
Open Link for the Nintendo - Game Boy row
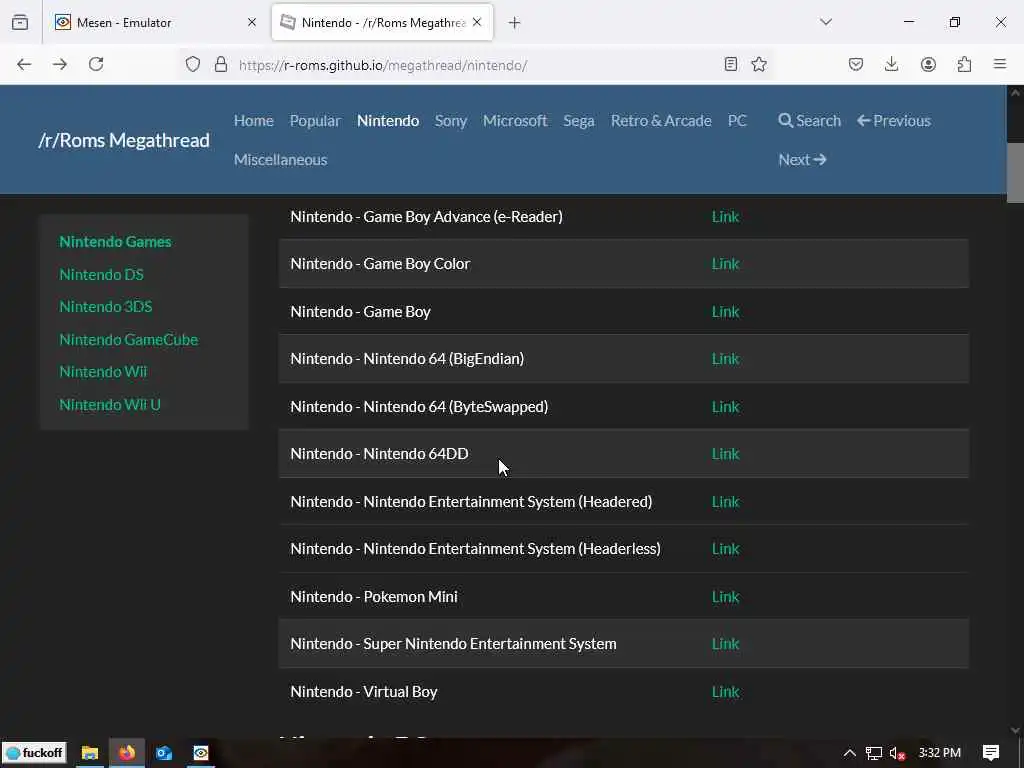(725, 312)
